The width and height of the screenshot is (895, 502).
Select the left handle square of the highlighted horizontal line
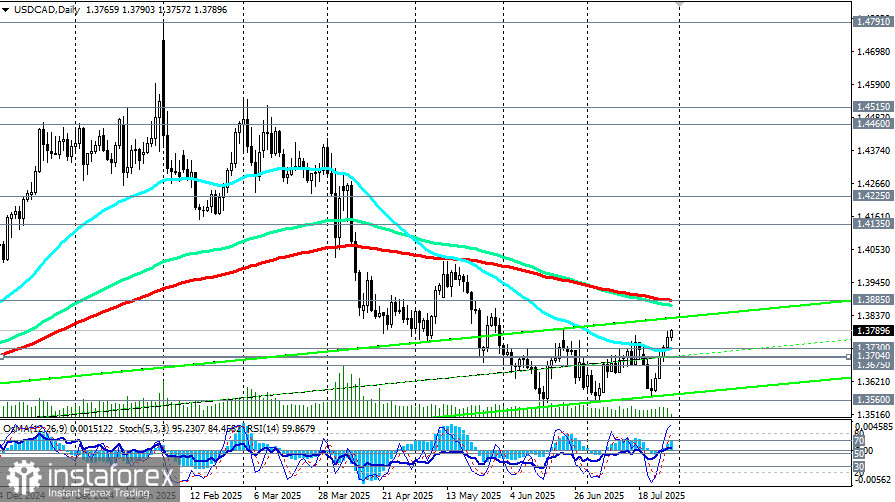pos(2,356)
